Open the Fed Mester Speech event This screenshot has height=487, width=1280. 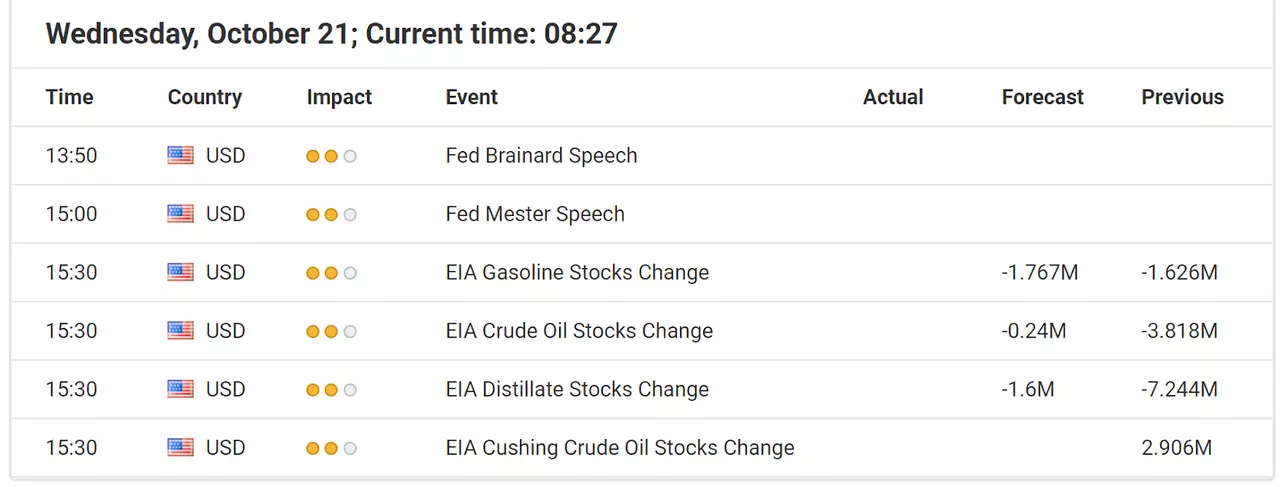pos(535,214)
